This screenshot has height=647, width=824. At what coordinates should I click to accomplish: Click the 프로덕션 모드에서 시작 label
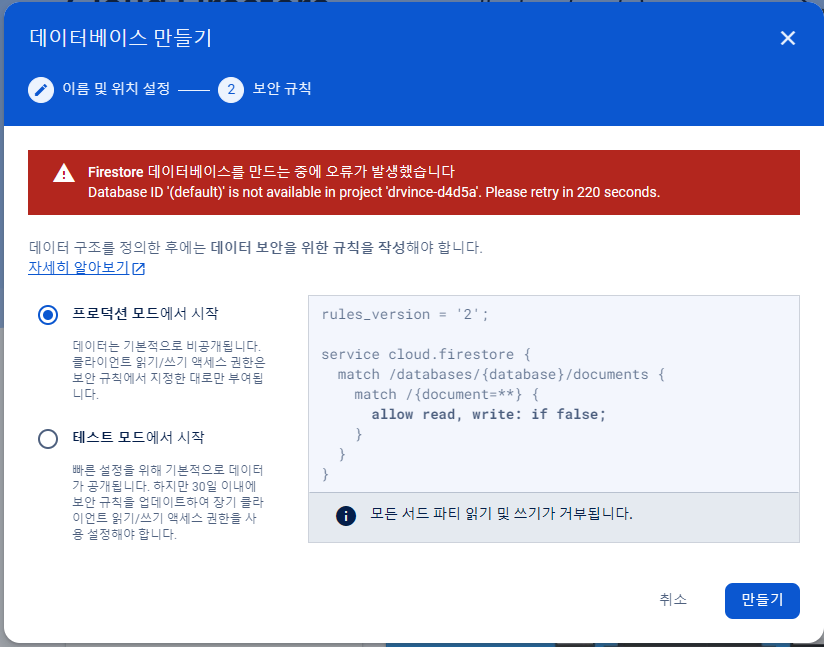click(146, 313)
